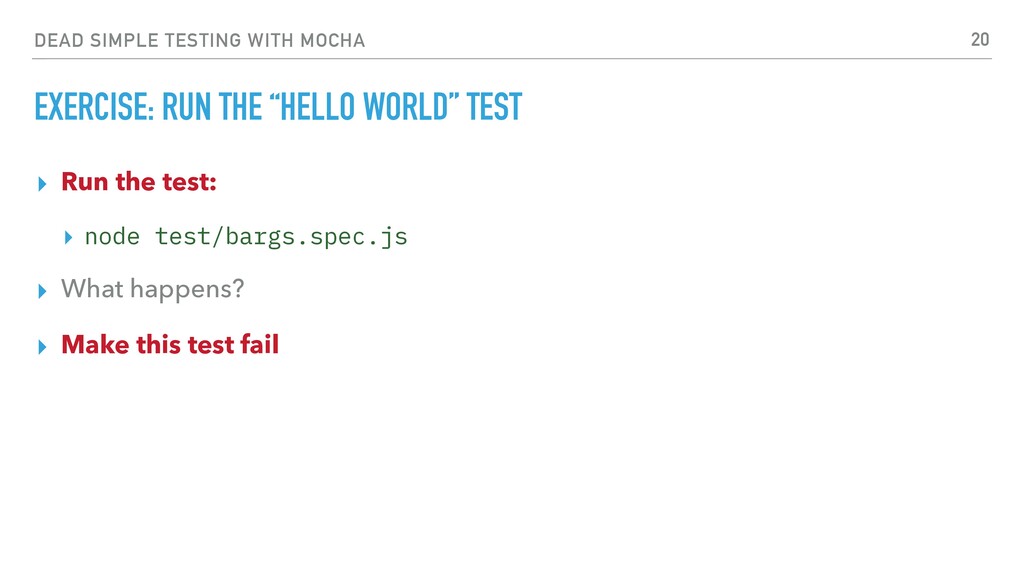
Task: Click the word "happens?" in the gray bullet
Action: tap(187, 289)
